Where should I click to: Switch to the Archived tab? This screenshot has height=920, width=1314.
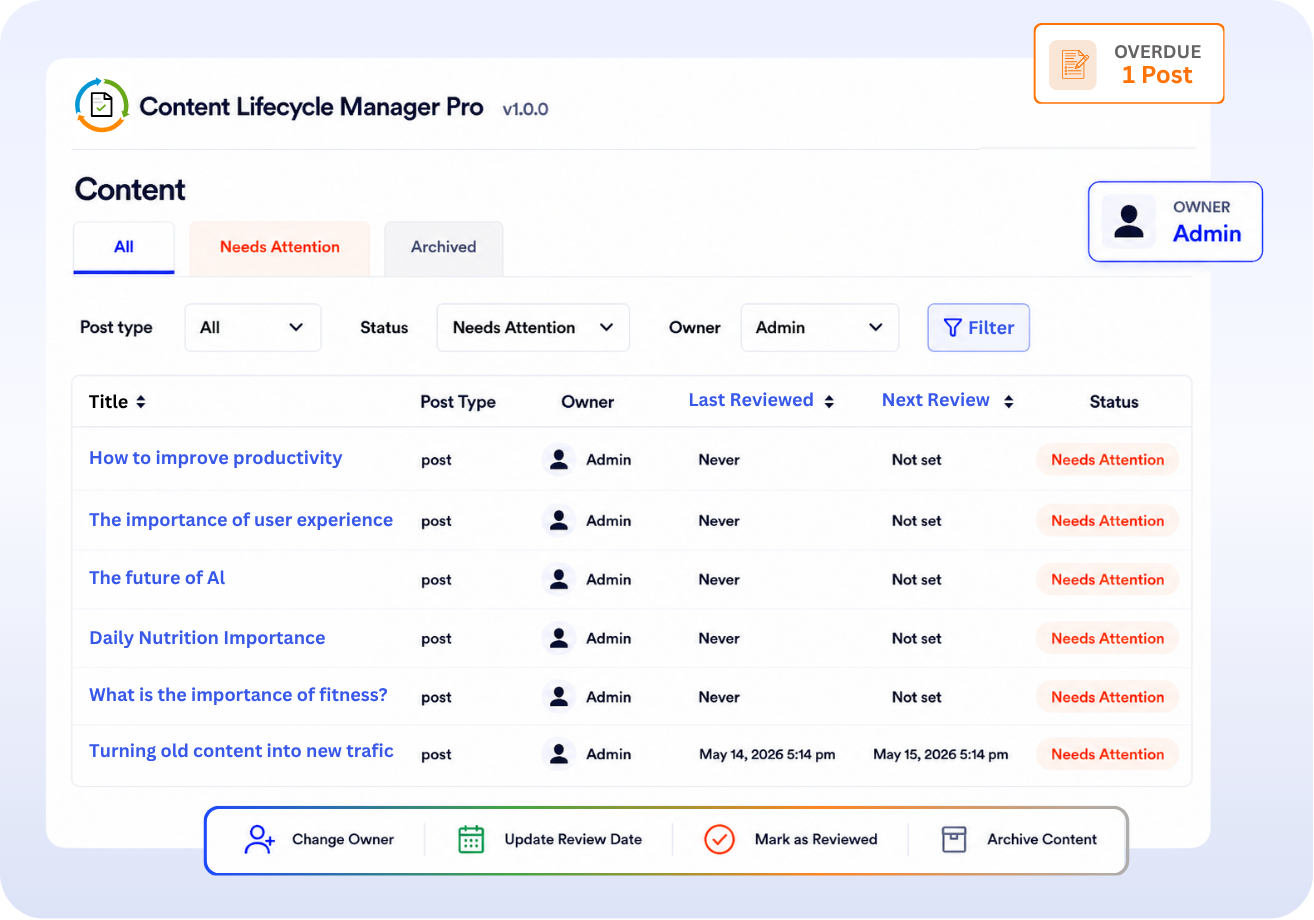click(444, 248)
